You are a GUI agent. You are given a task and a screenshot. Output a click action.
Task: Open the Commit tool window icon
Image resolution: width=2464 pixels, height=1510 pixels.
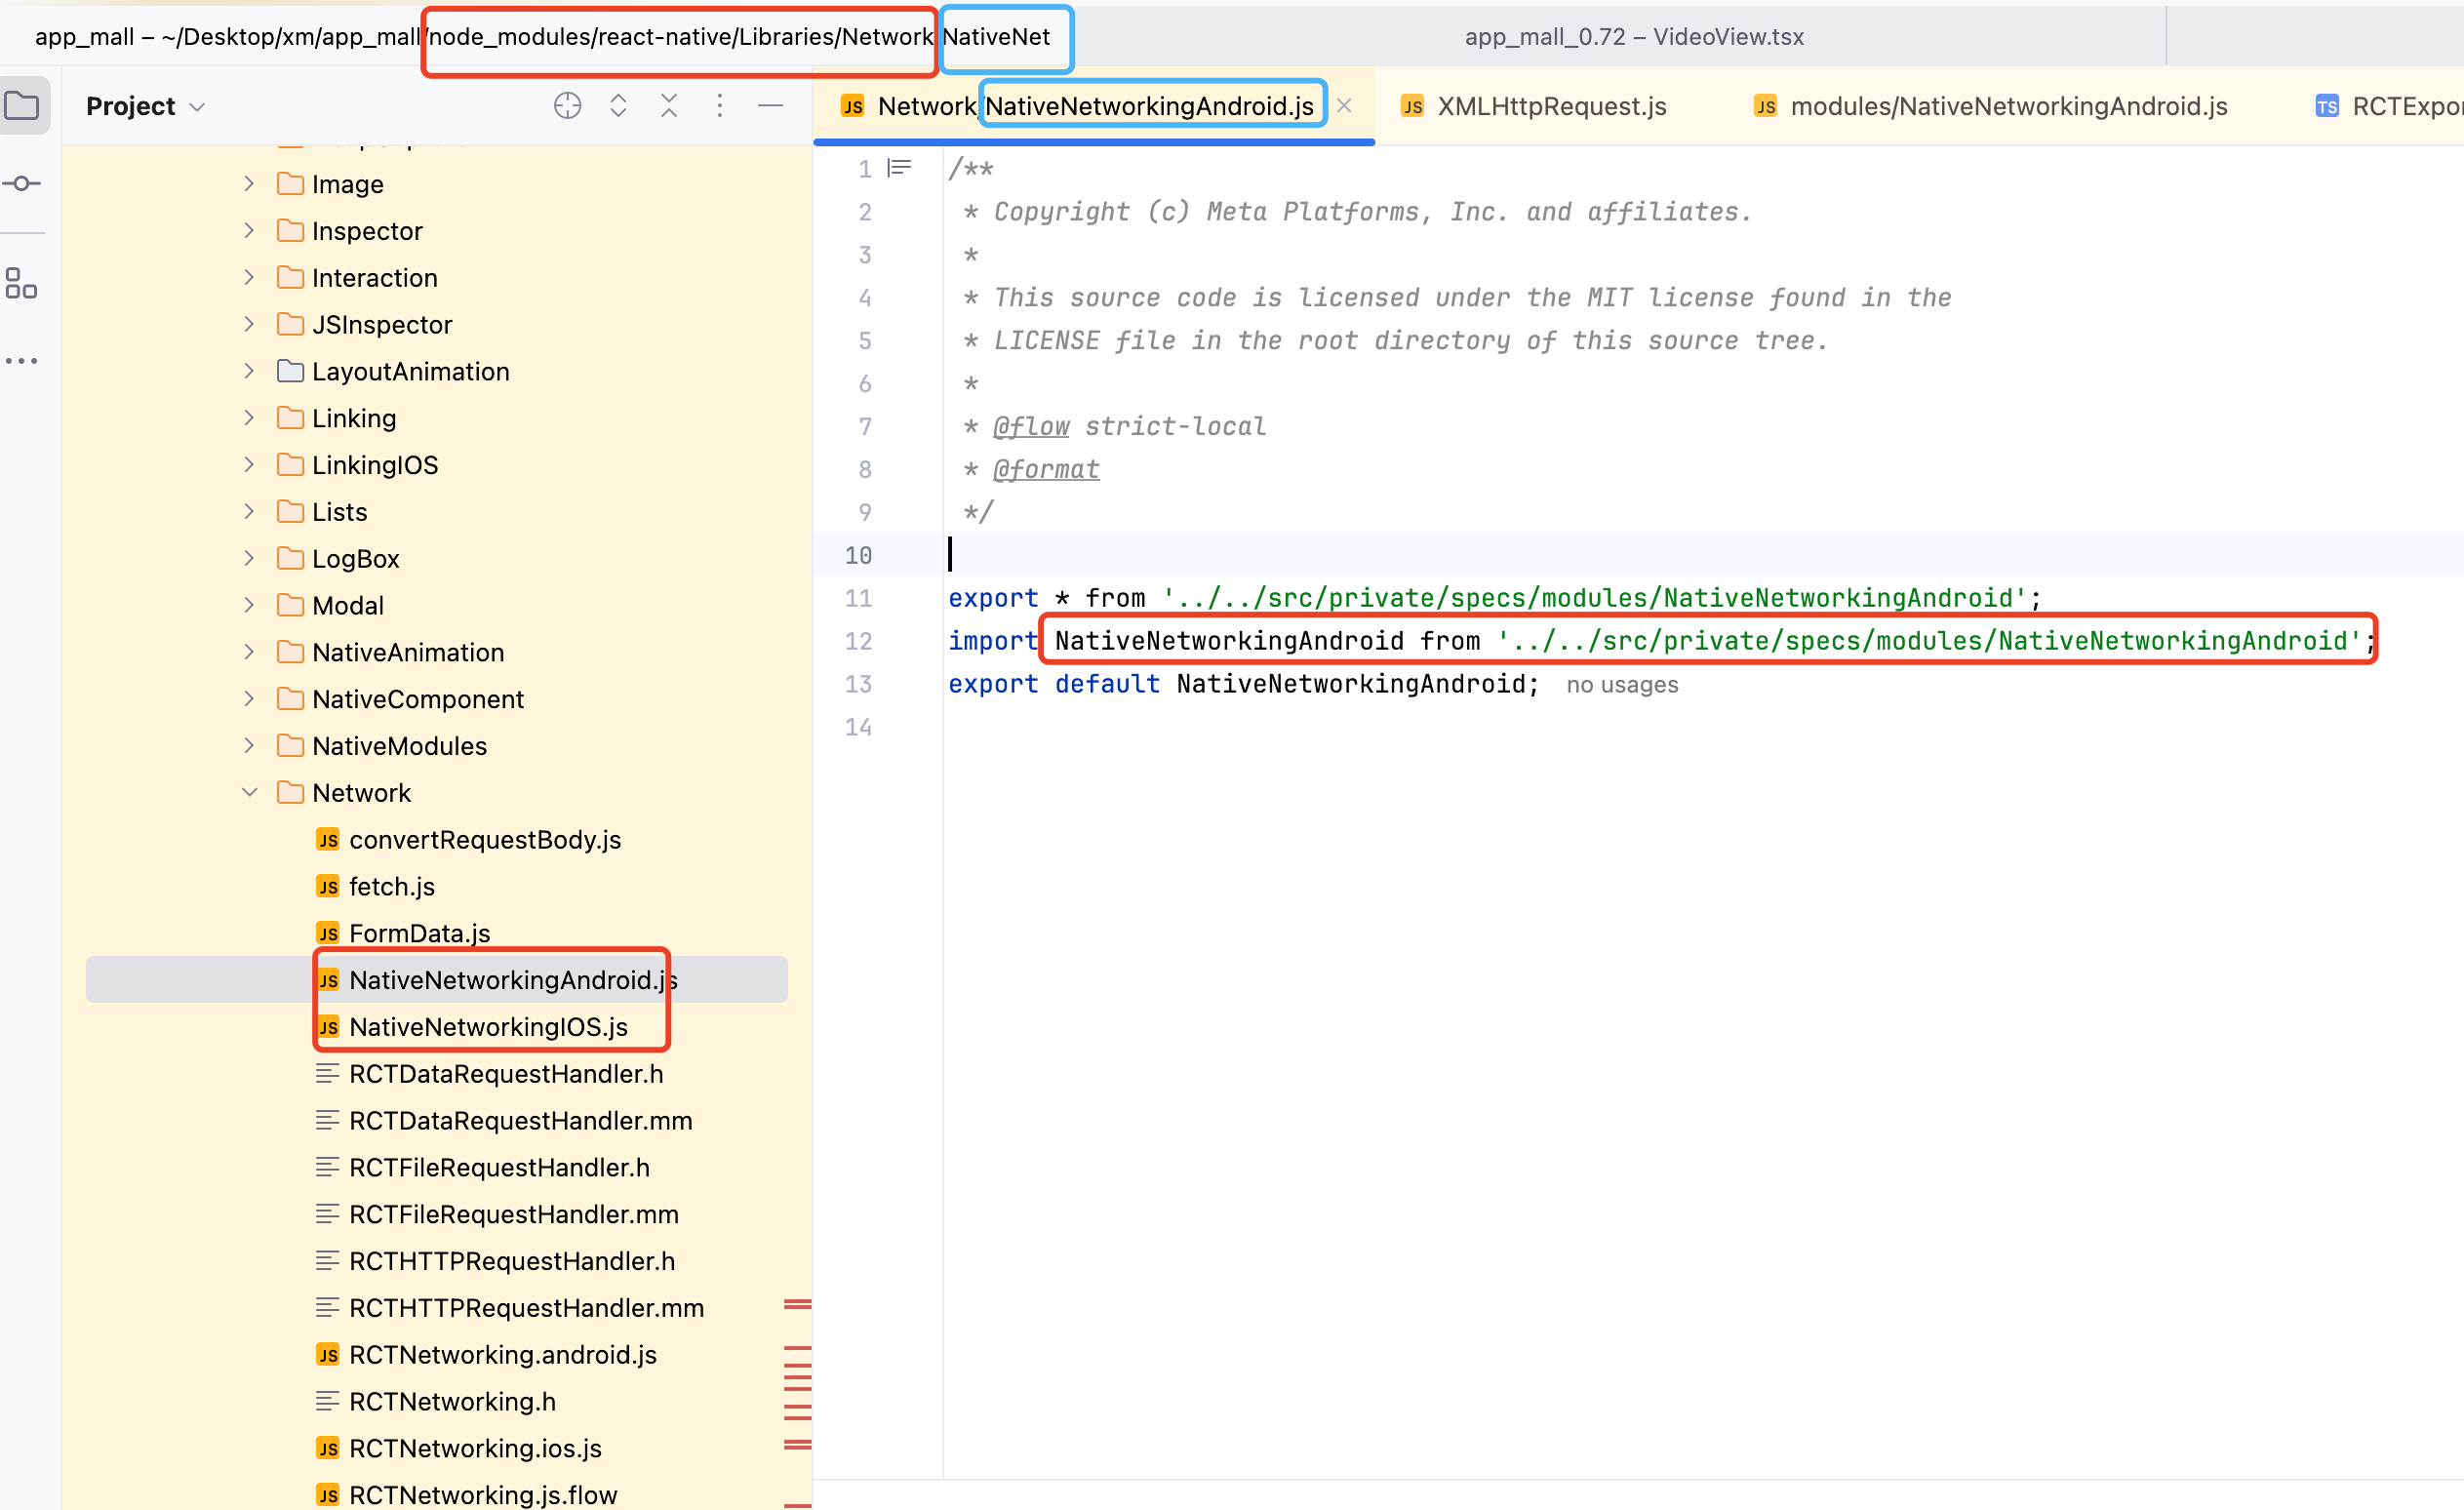pyautogui.click(x=22, y=184)
